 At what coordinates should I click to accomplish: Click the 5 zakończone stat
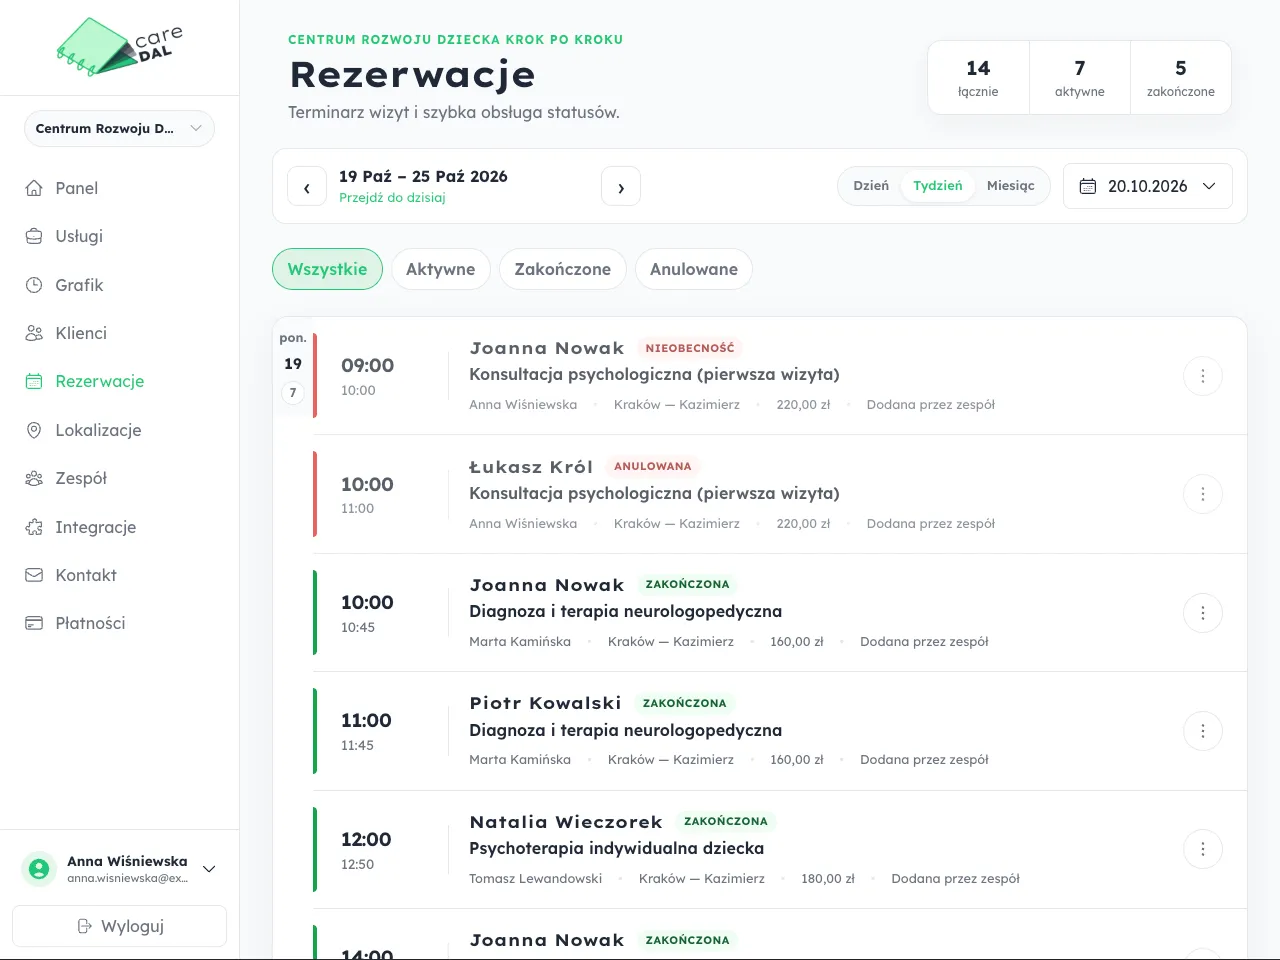tap(1181, 78)
